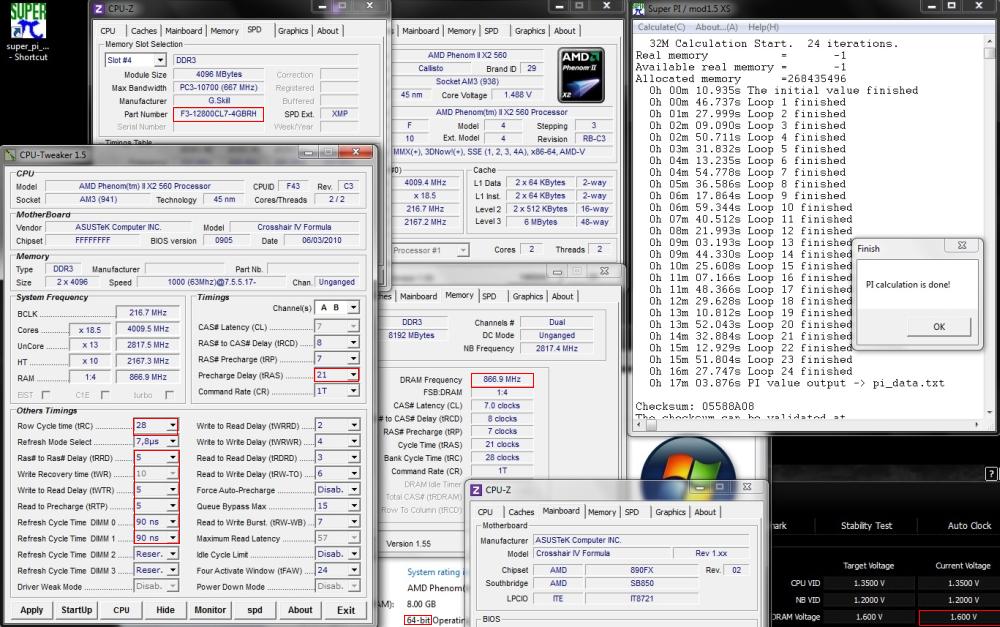Click the Part Number field F3-12800CL7-4GBRH
The height and width of the screenshot is (627, 1000).
pos(218,114)
